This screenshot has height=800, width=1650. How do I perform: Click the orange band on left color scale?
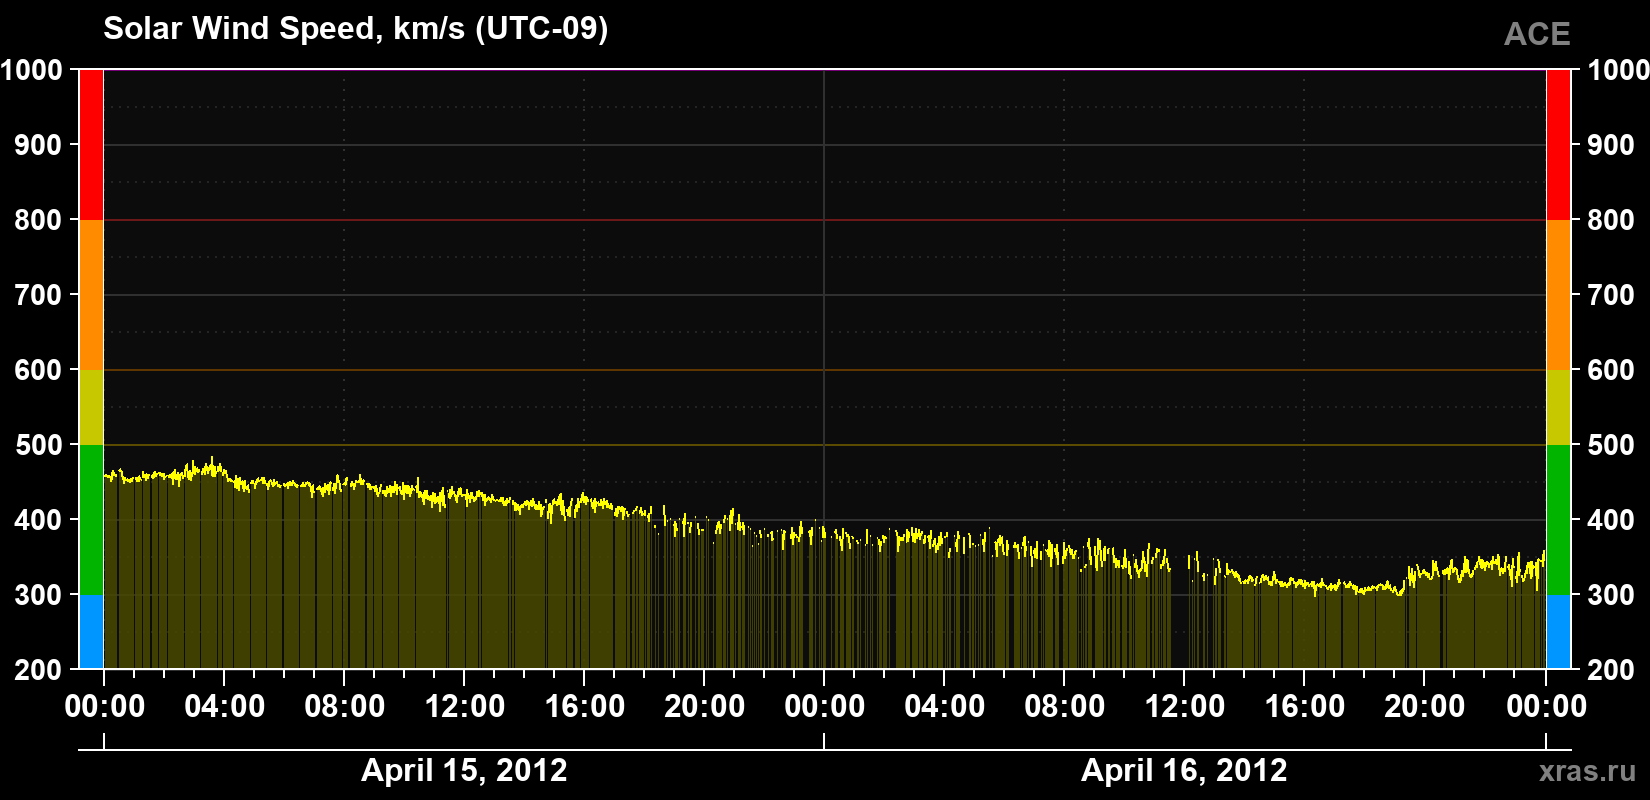pos(91,295)
